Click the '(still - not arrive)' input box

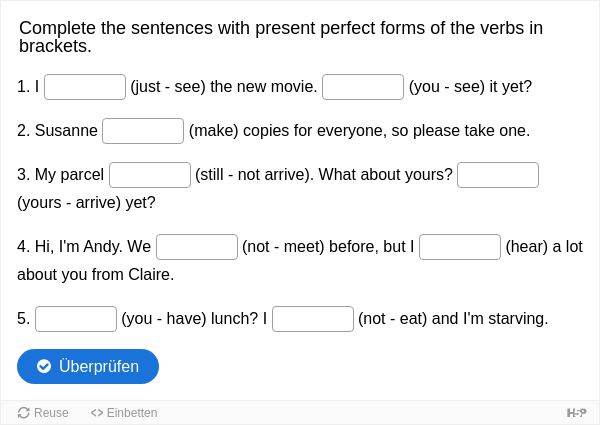coord(150,175)
